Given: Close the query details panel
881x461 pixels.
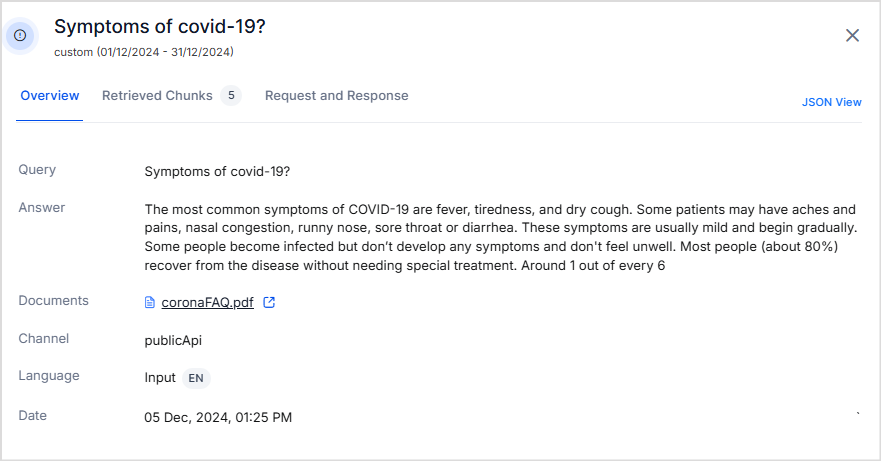Looking at the screenshot, I should coord(852,35).
